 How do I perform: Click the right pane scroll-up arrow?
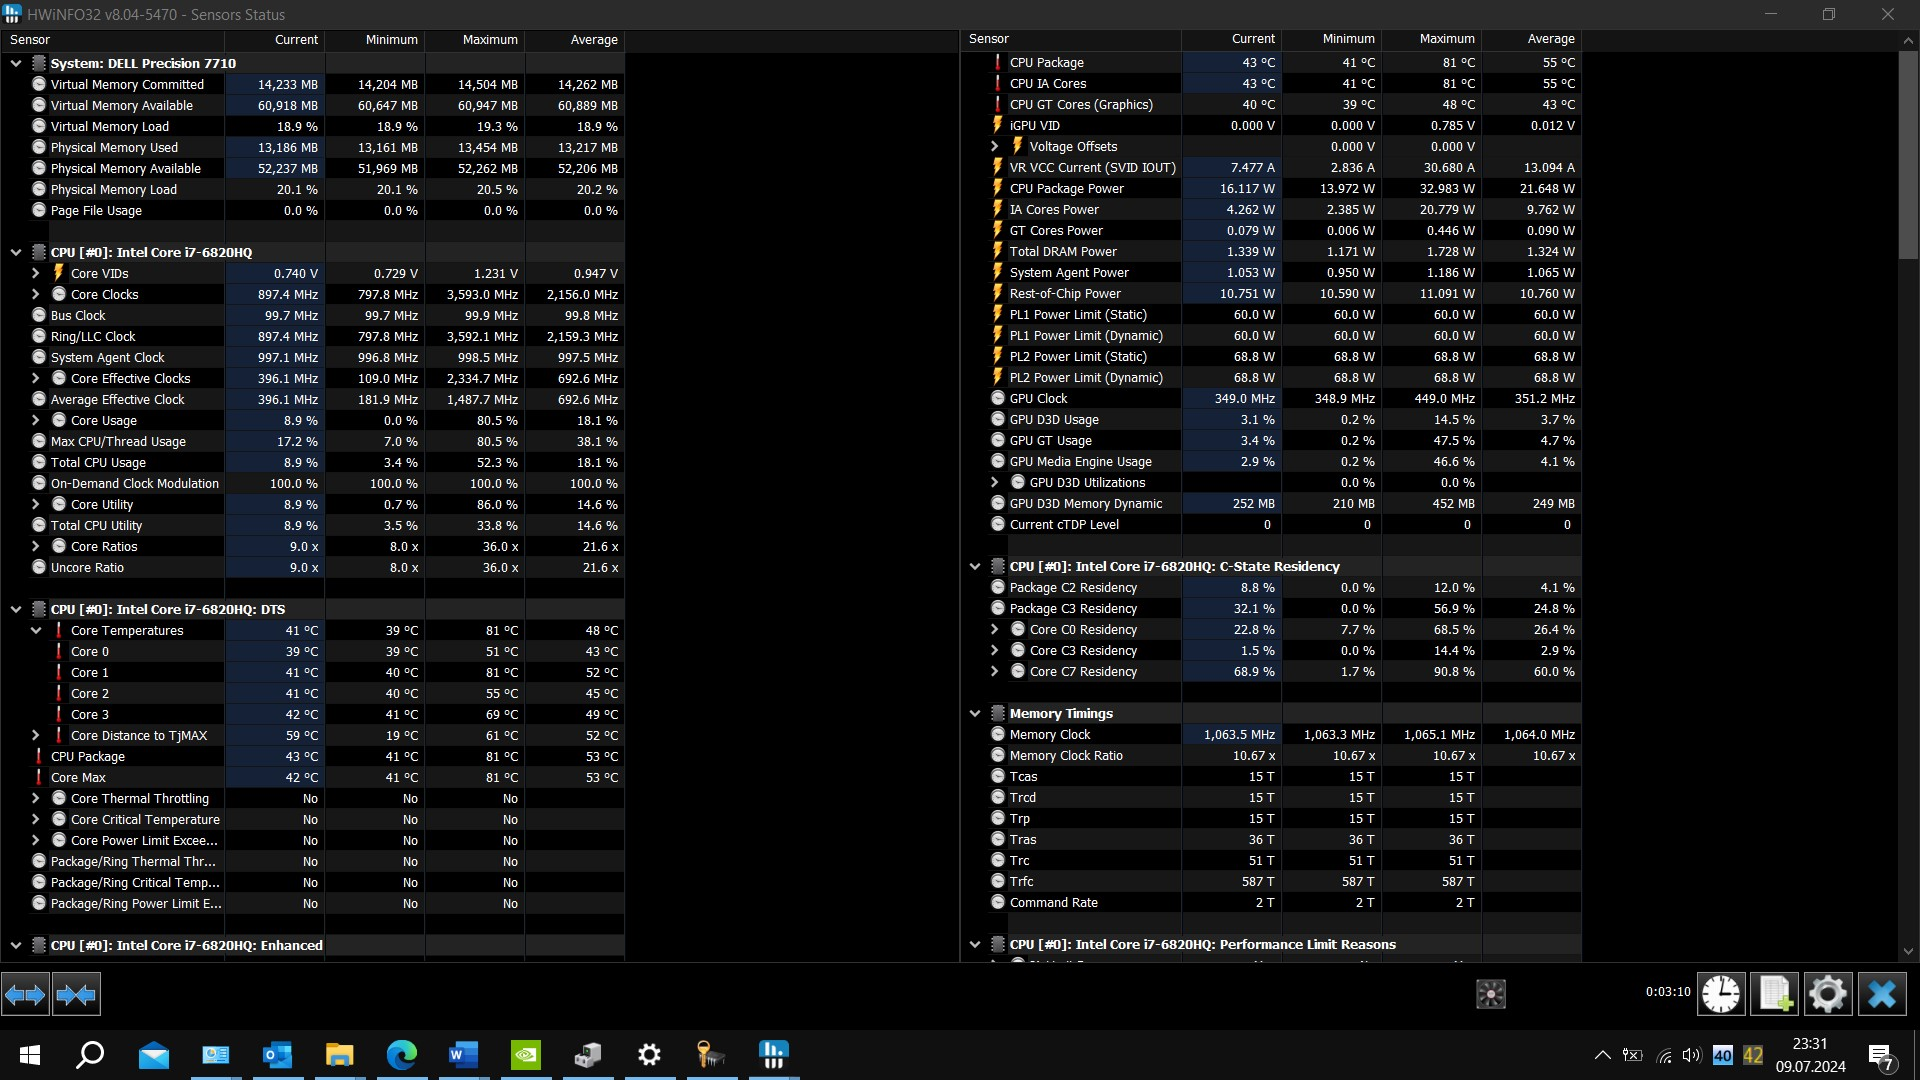point(1908,40)
